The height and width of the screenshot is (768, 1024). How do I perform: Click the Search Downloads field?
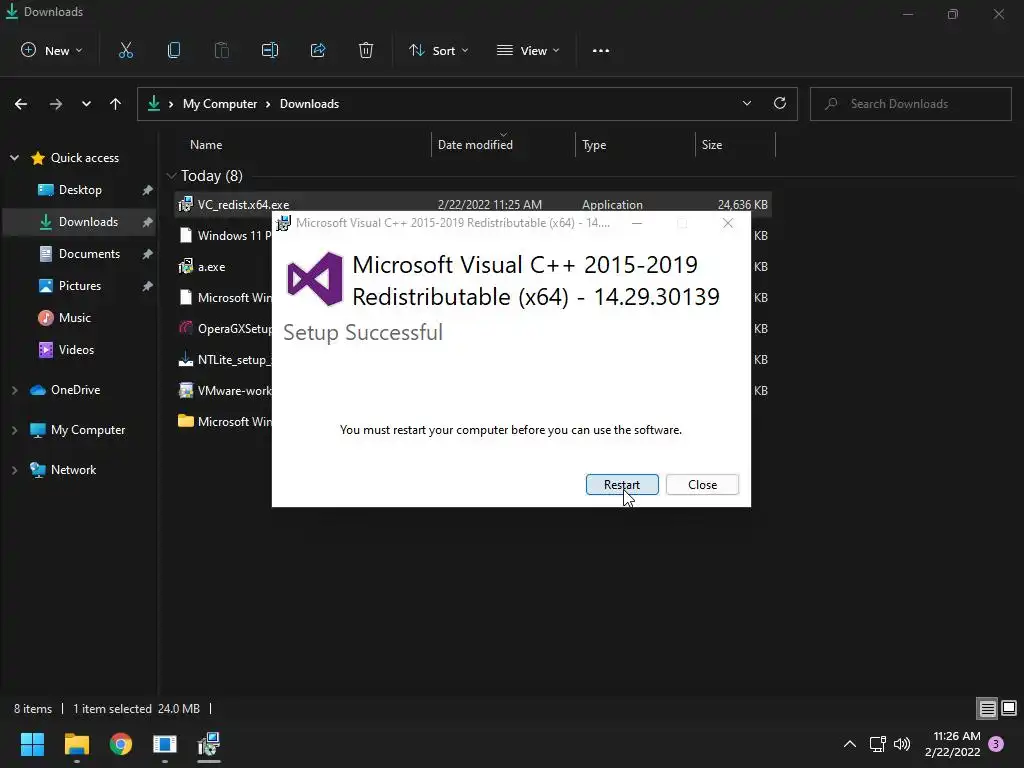tap(910, 104)
